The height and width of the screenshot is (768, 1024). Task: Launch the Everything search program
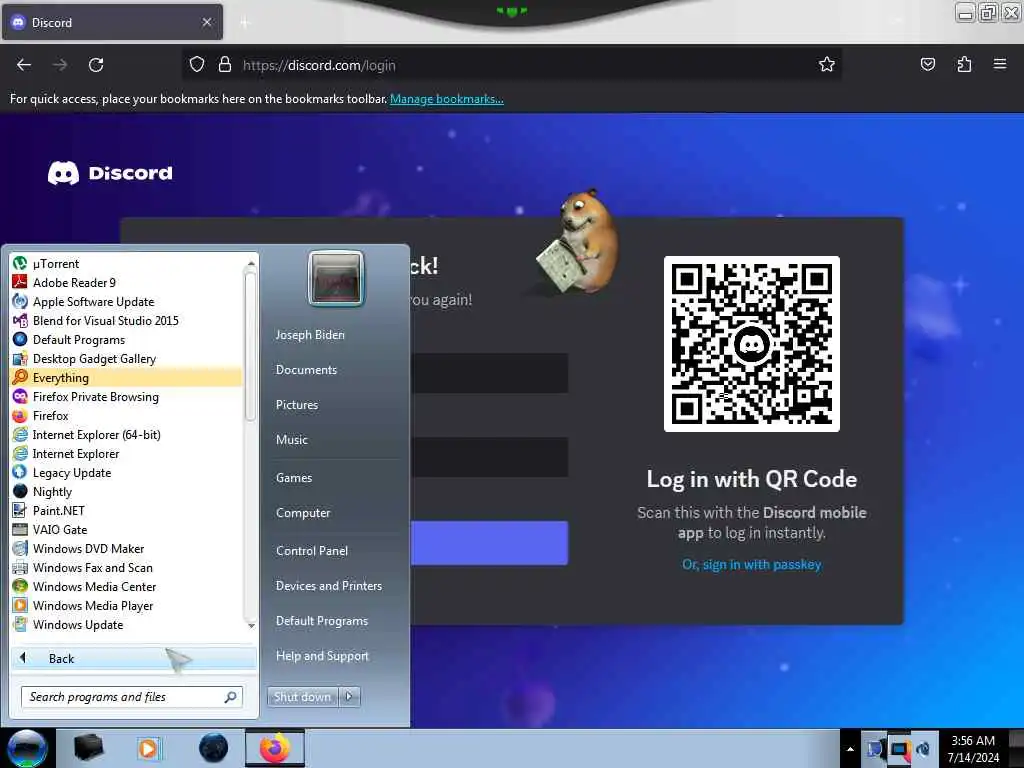pos(126,377)
